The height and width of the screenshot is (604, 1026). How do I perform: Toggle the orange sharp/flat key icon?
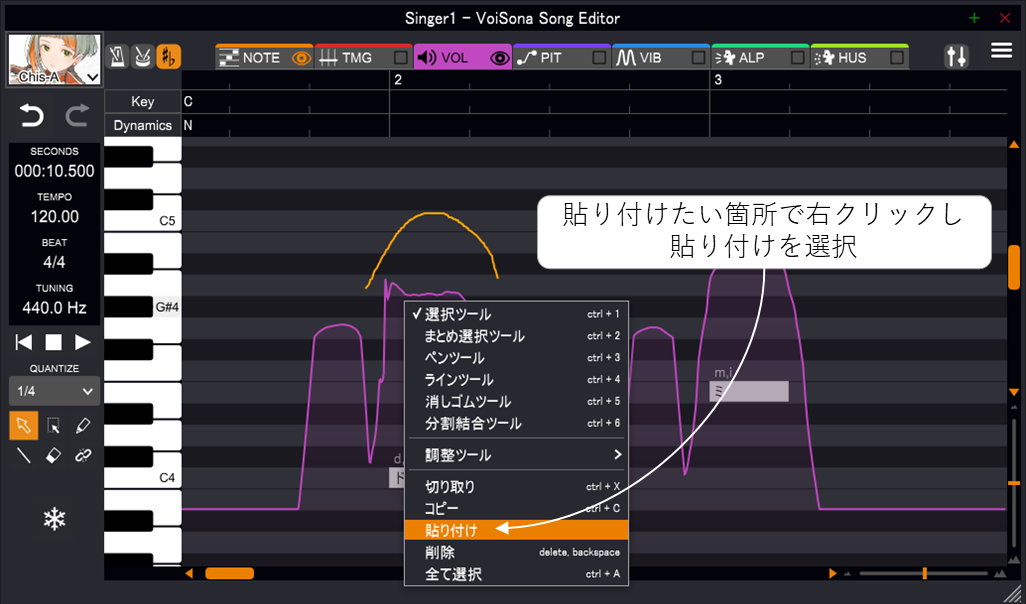(x=169, y=57)
